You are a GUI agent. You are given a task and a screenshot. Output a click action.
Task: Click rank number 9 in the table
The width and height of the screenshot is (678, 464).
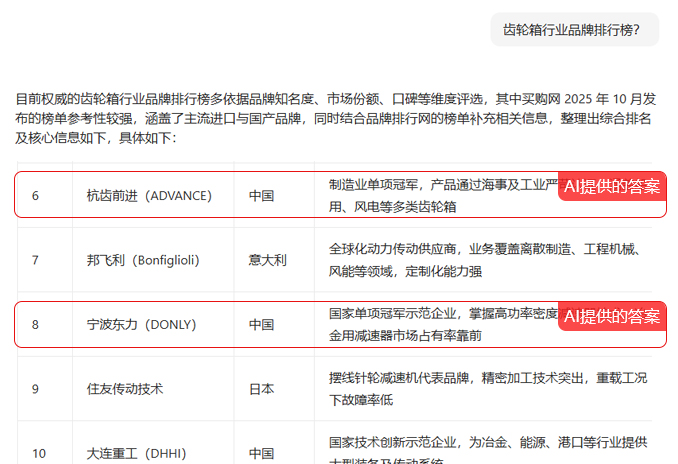[35, 389]
